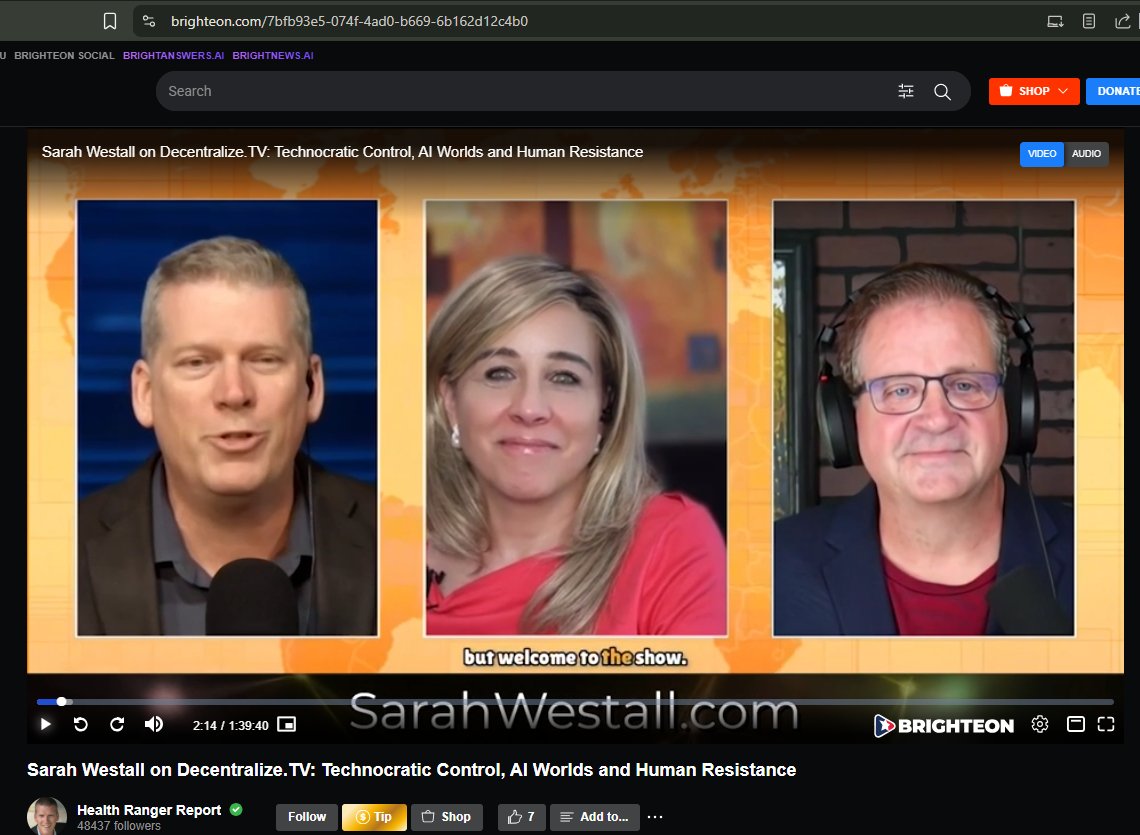Screen dimensions: 1140x835
Task: Click the 48437 followers text
Action: click(119, 826)
